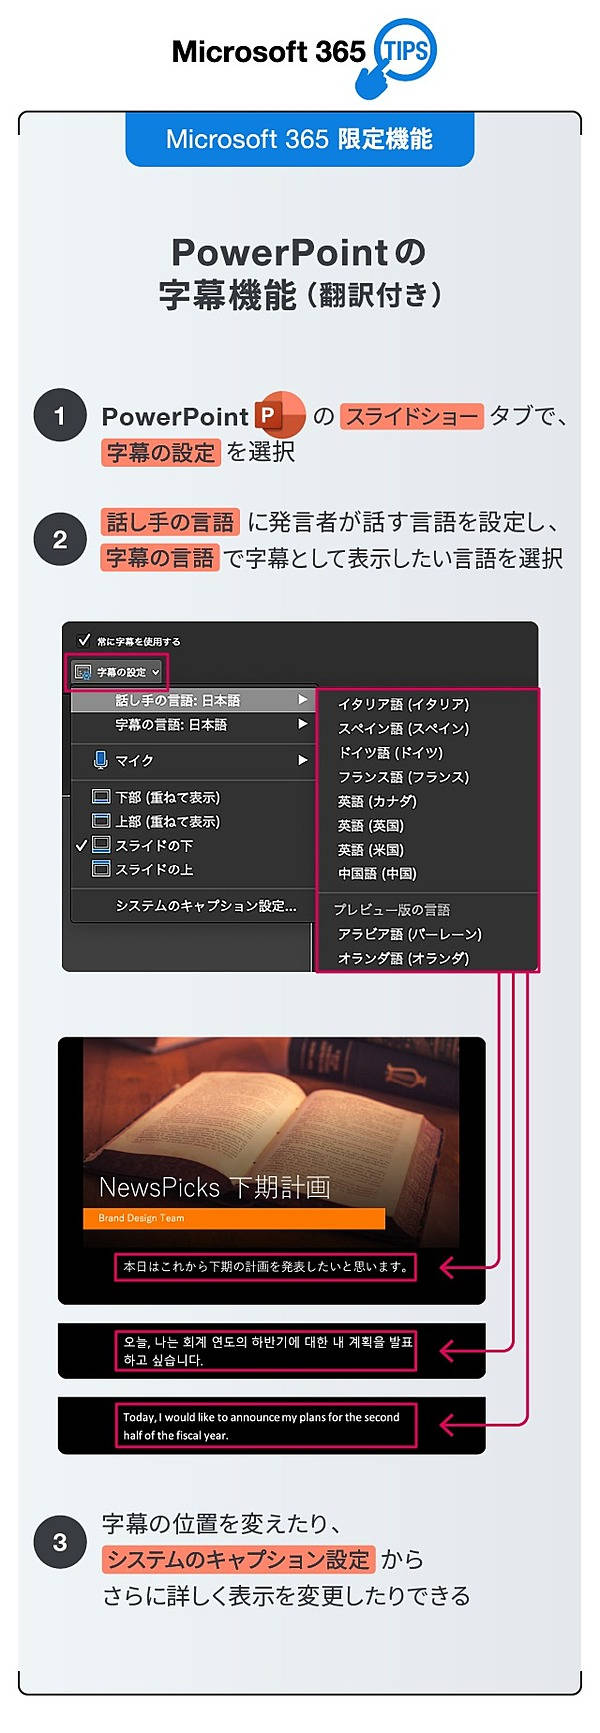Click the below slide position icon
600x1733 pixels.
(100, 845)
